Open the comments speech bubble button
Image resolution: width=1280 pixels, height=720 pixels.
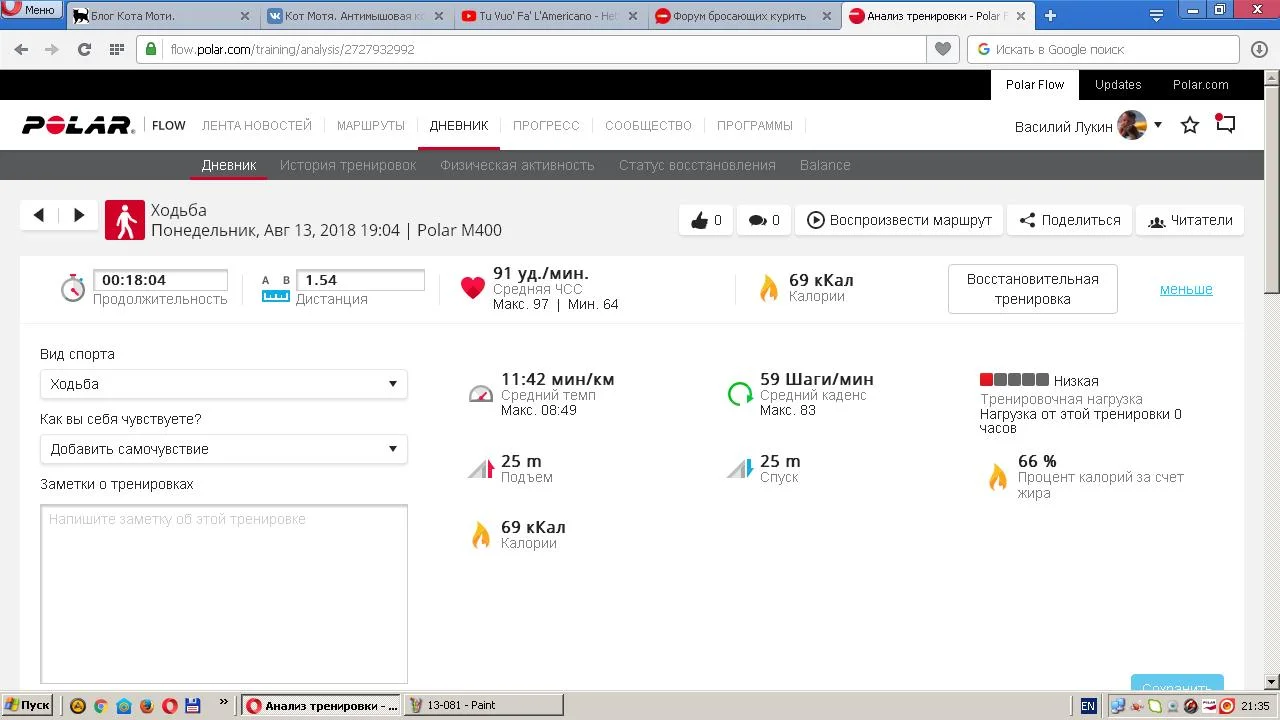(x=764, y=220)
